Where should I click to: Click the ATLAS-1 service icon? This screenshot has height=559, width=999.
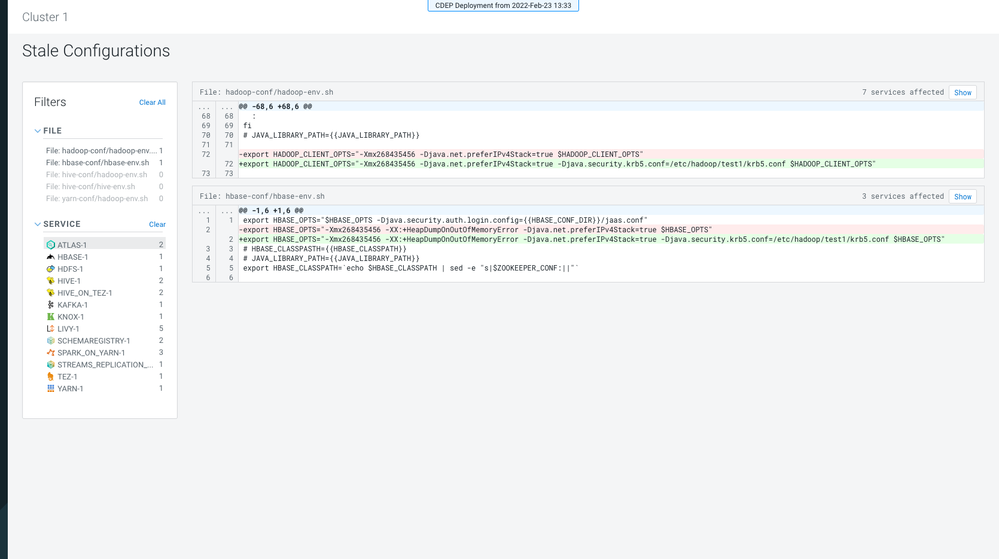click(x=50, y=245)
